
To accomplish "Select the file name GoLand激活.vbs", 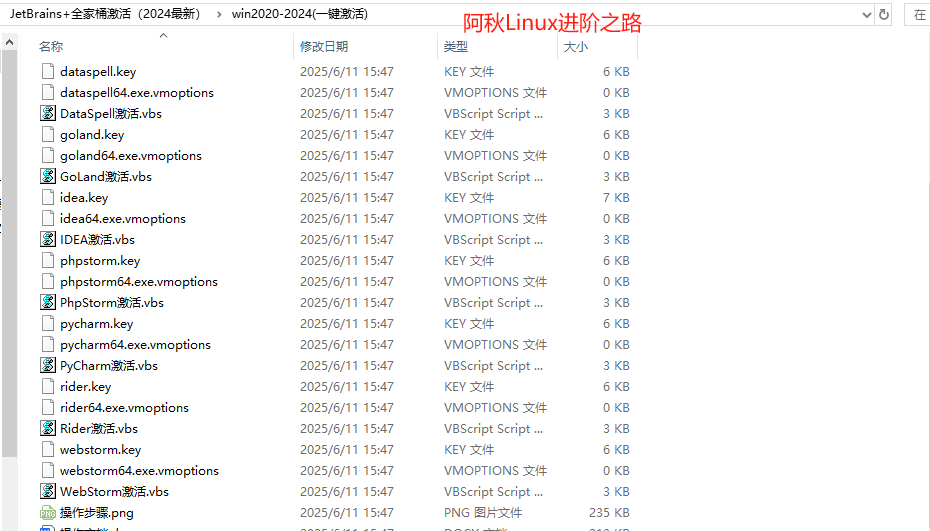I will [x=106, y=176].
